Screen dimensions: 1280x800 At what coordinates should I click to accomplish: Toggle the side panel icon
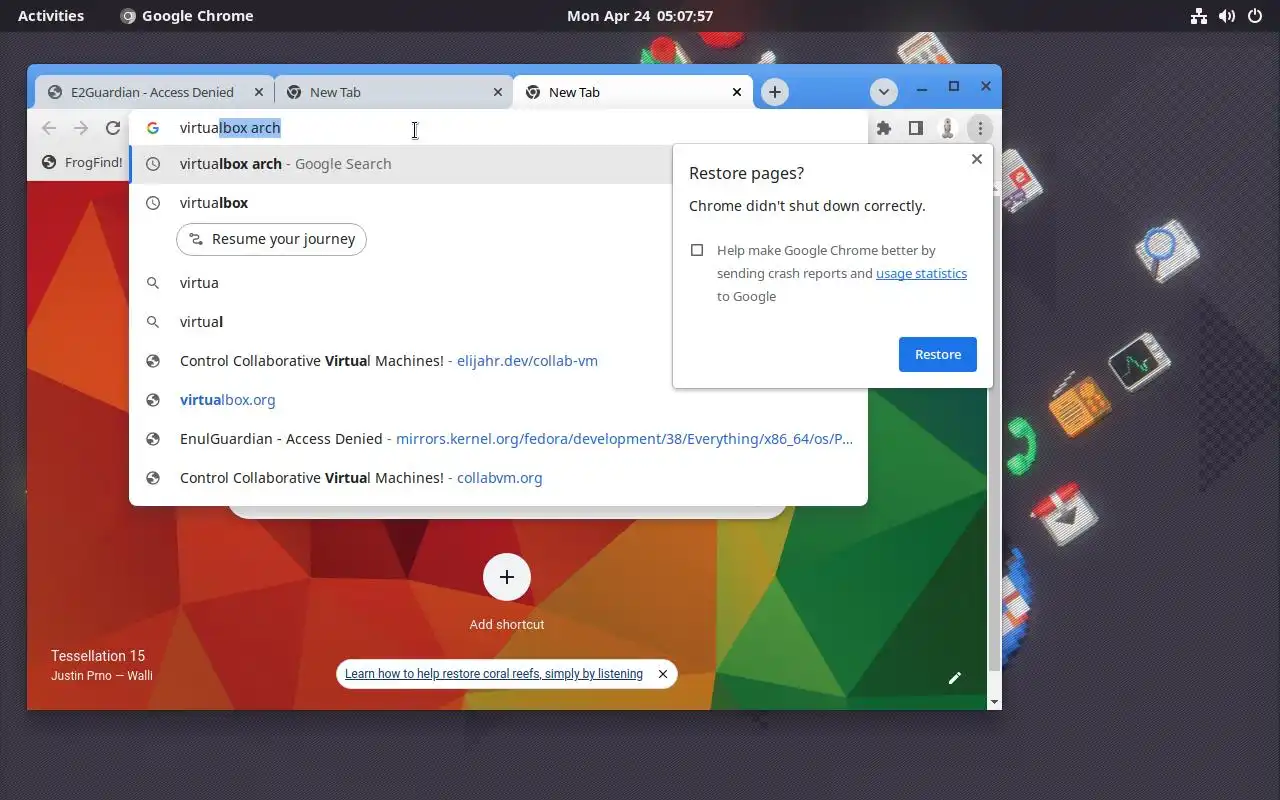pos(915,128)
